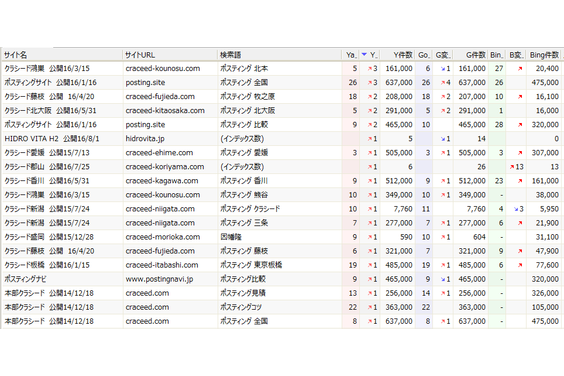
Task: Click search term ポスティングコツ
Action: click(241, 307)
